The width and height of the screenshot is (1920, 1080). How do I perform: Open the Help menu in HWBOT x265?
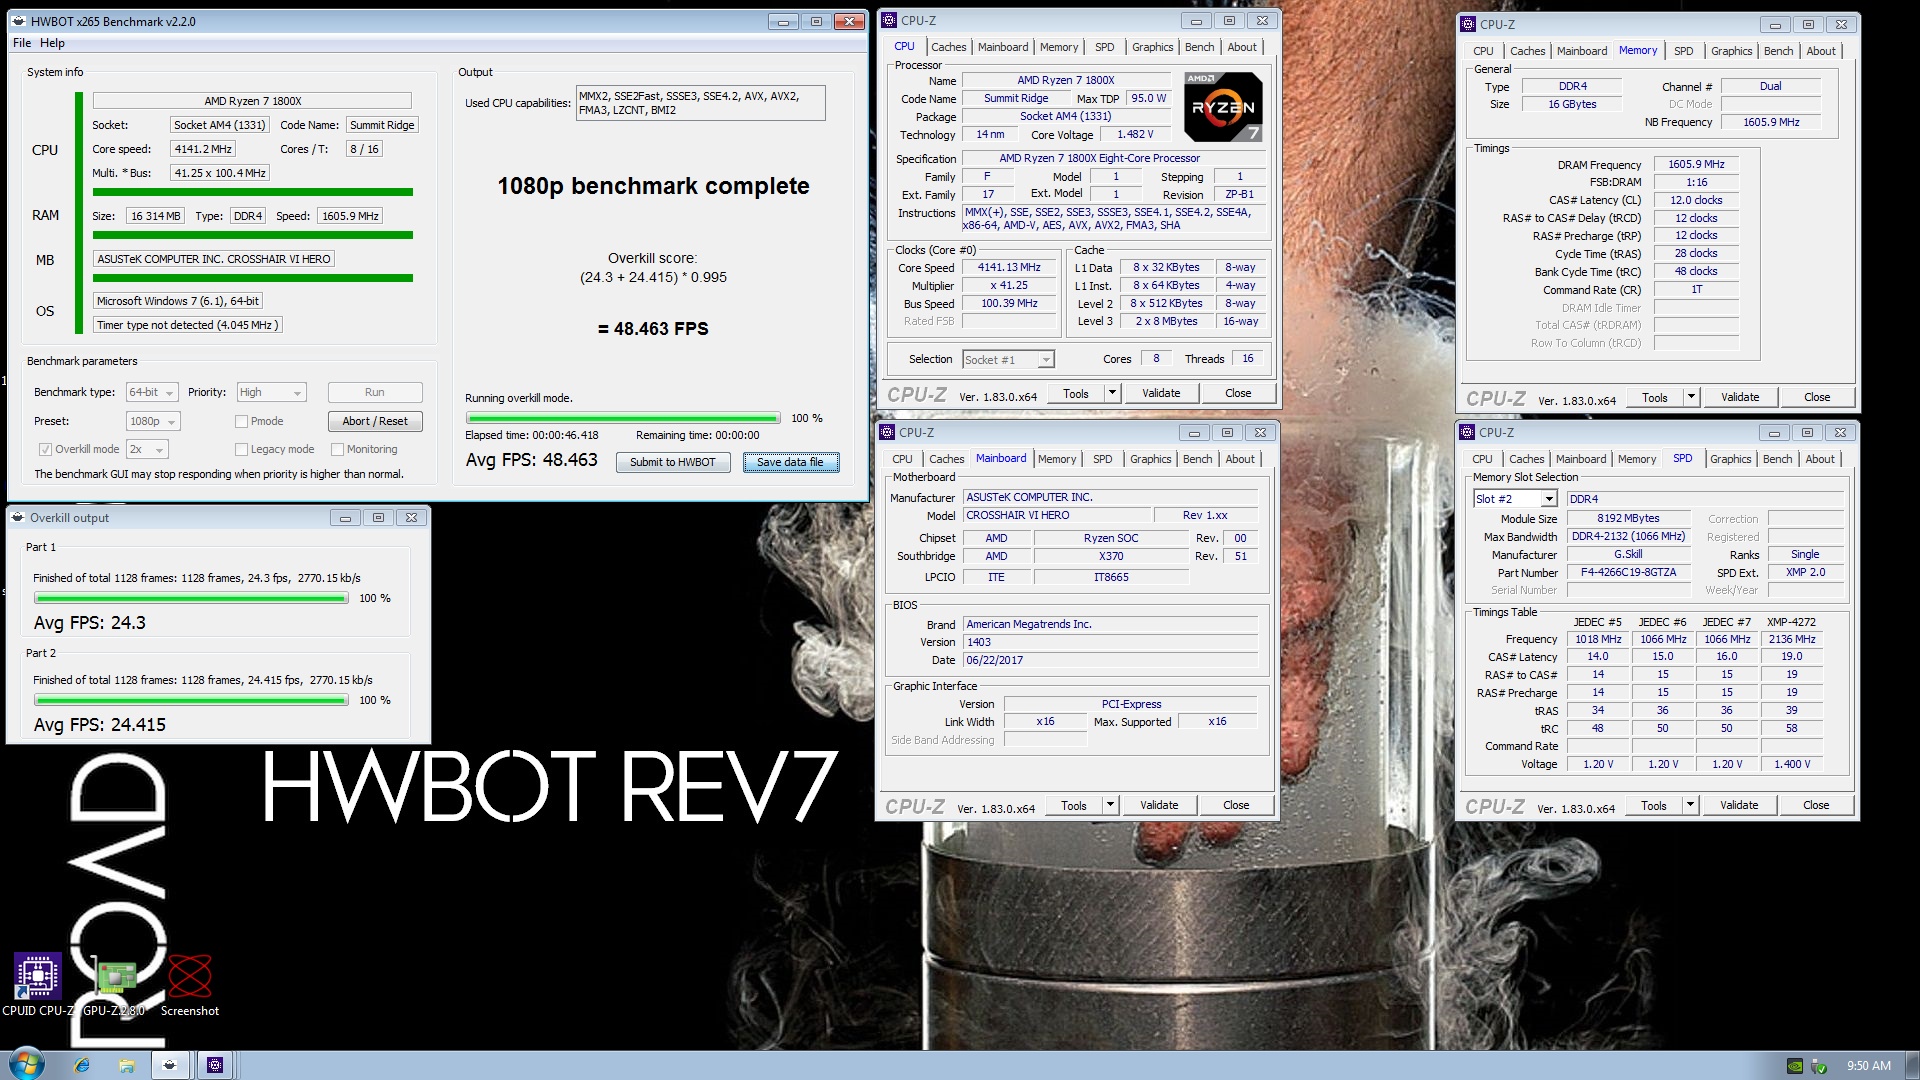coord(52,43)
